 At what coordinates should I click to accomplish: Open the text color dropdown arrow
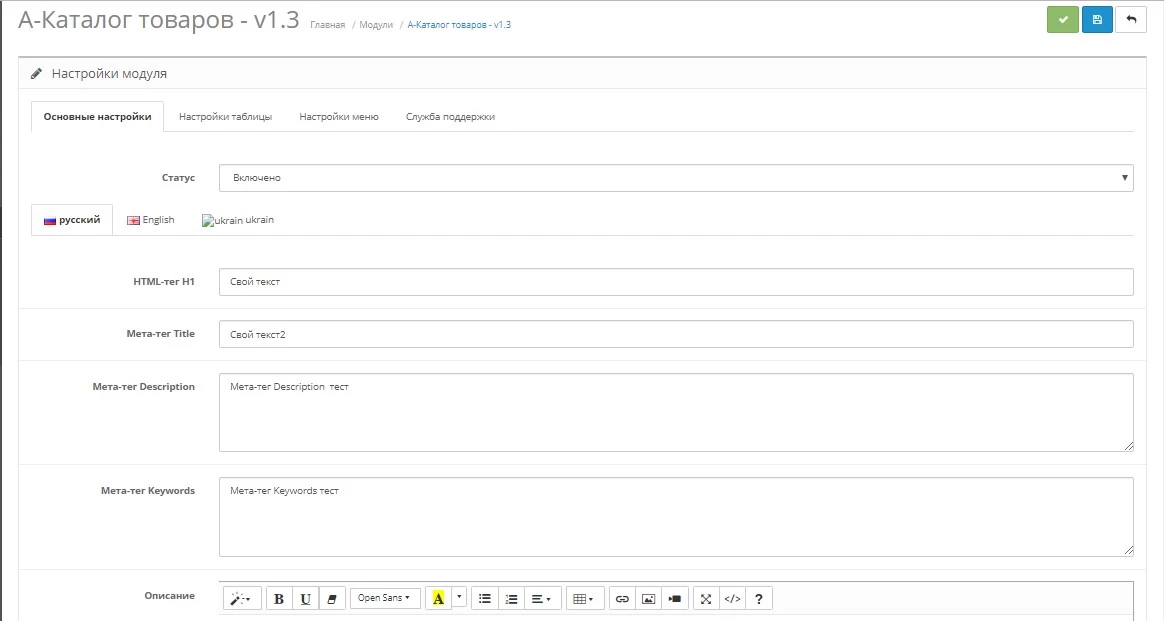click(x=459, y=597)
